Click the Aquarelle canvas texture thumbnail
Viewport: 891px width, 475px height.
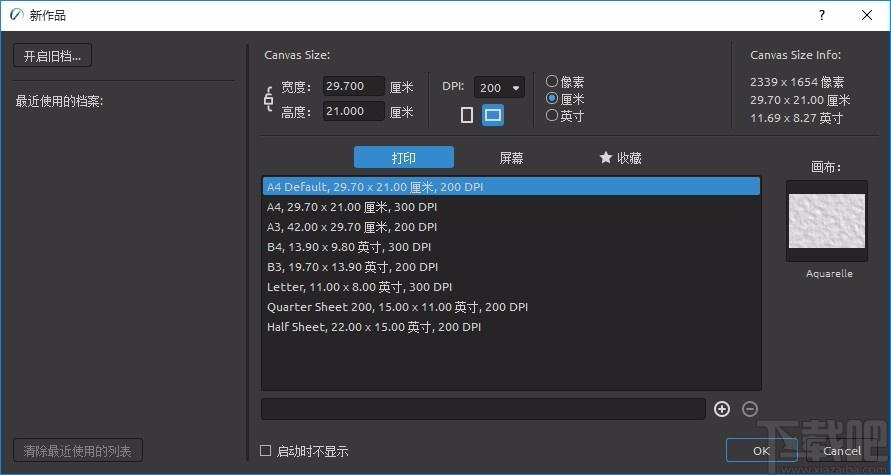click(827, 221)
